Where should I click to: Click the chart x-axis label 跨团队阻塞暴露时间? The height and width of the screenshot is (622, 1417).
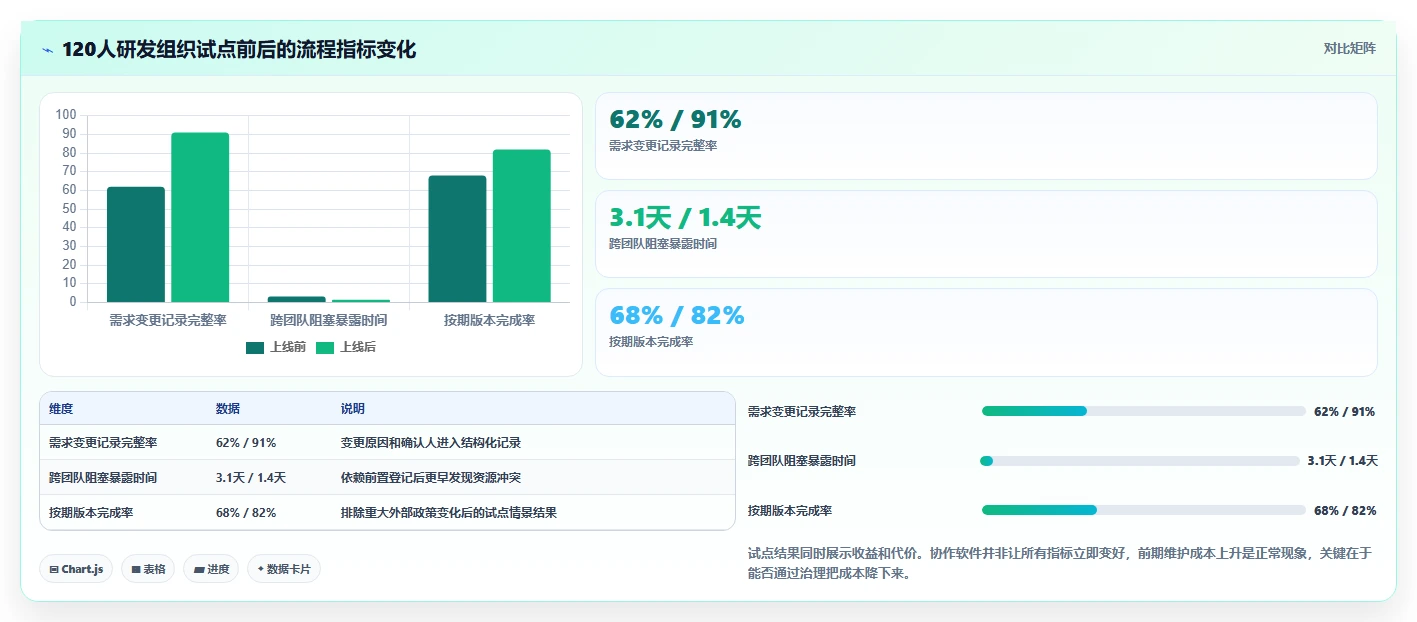[x=329, y=320]
